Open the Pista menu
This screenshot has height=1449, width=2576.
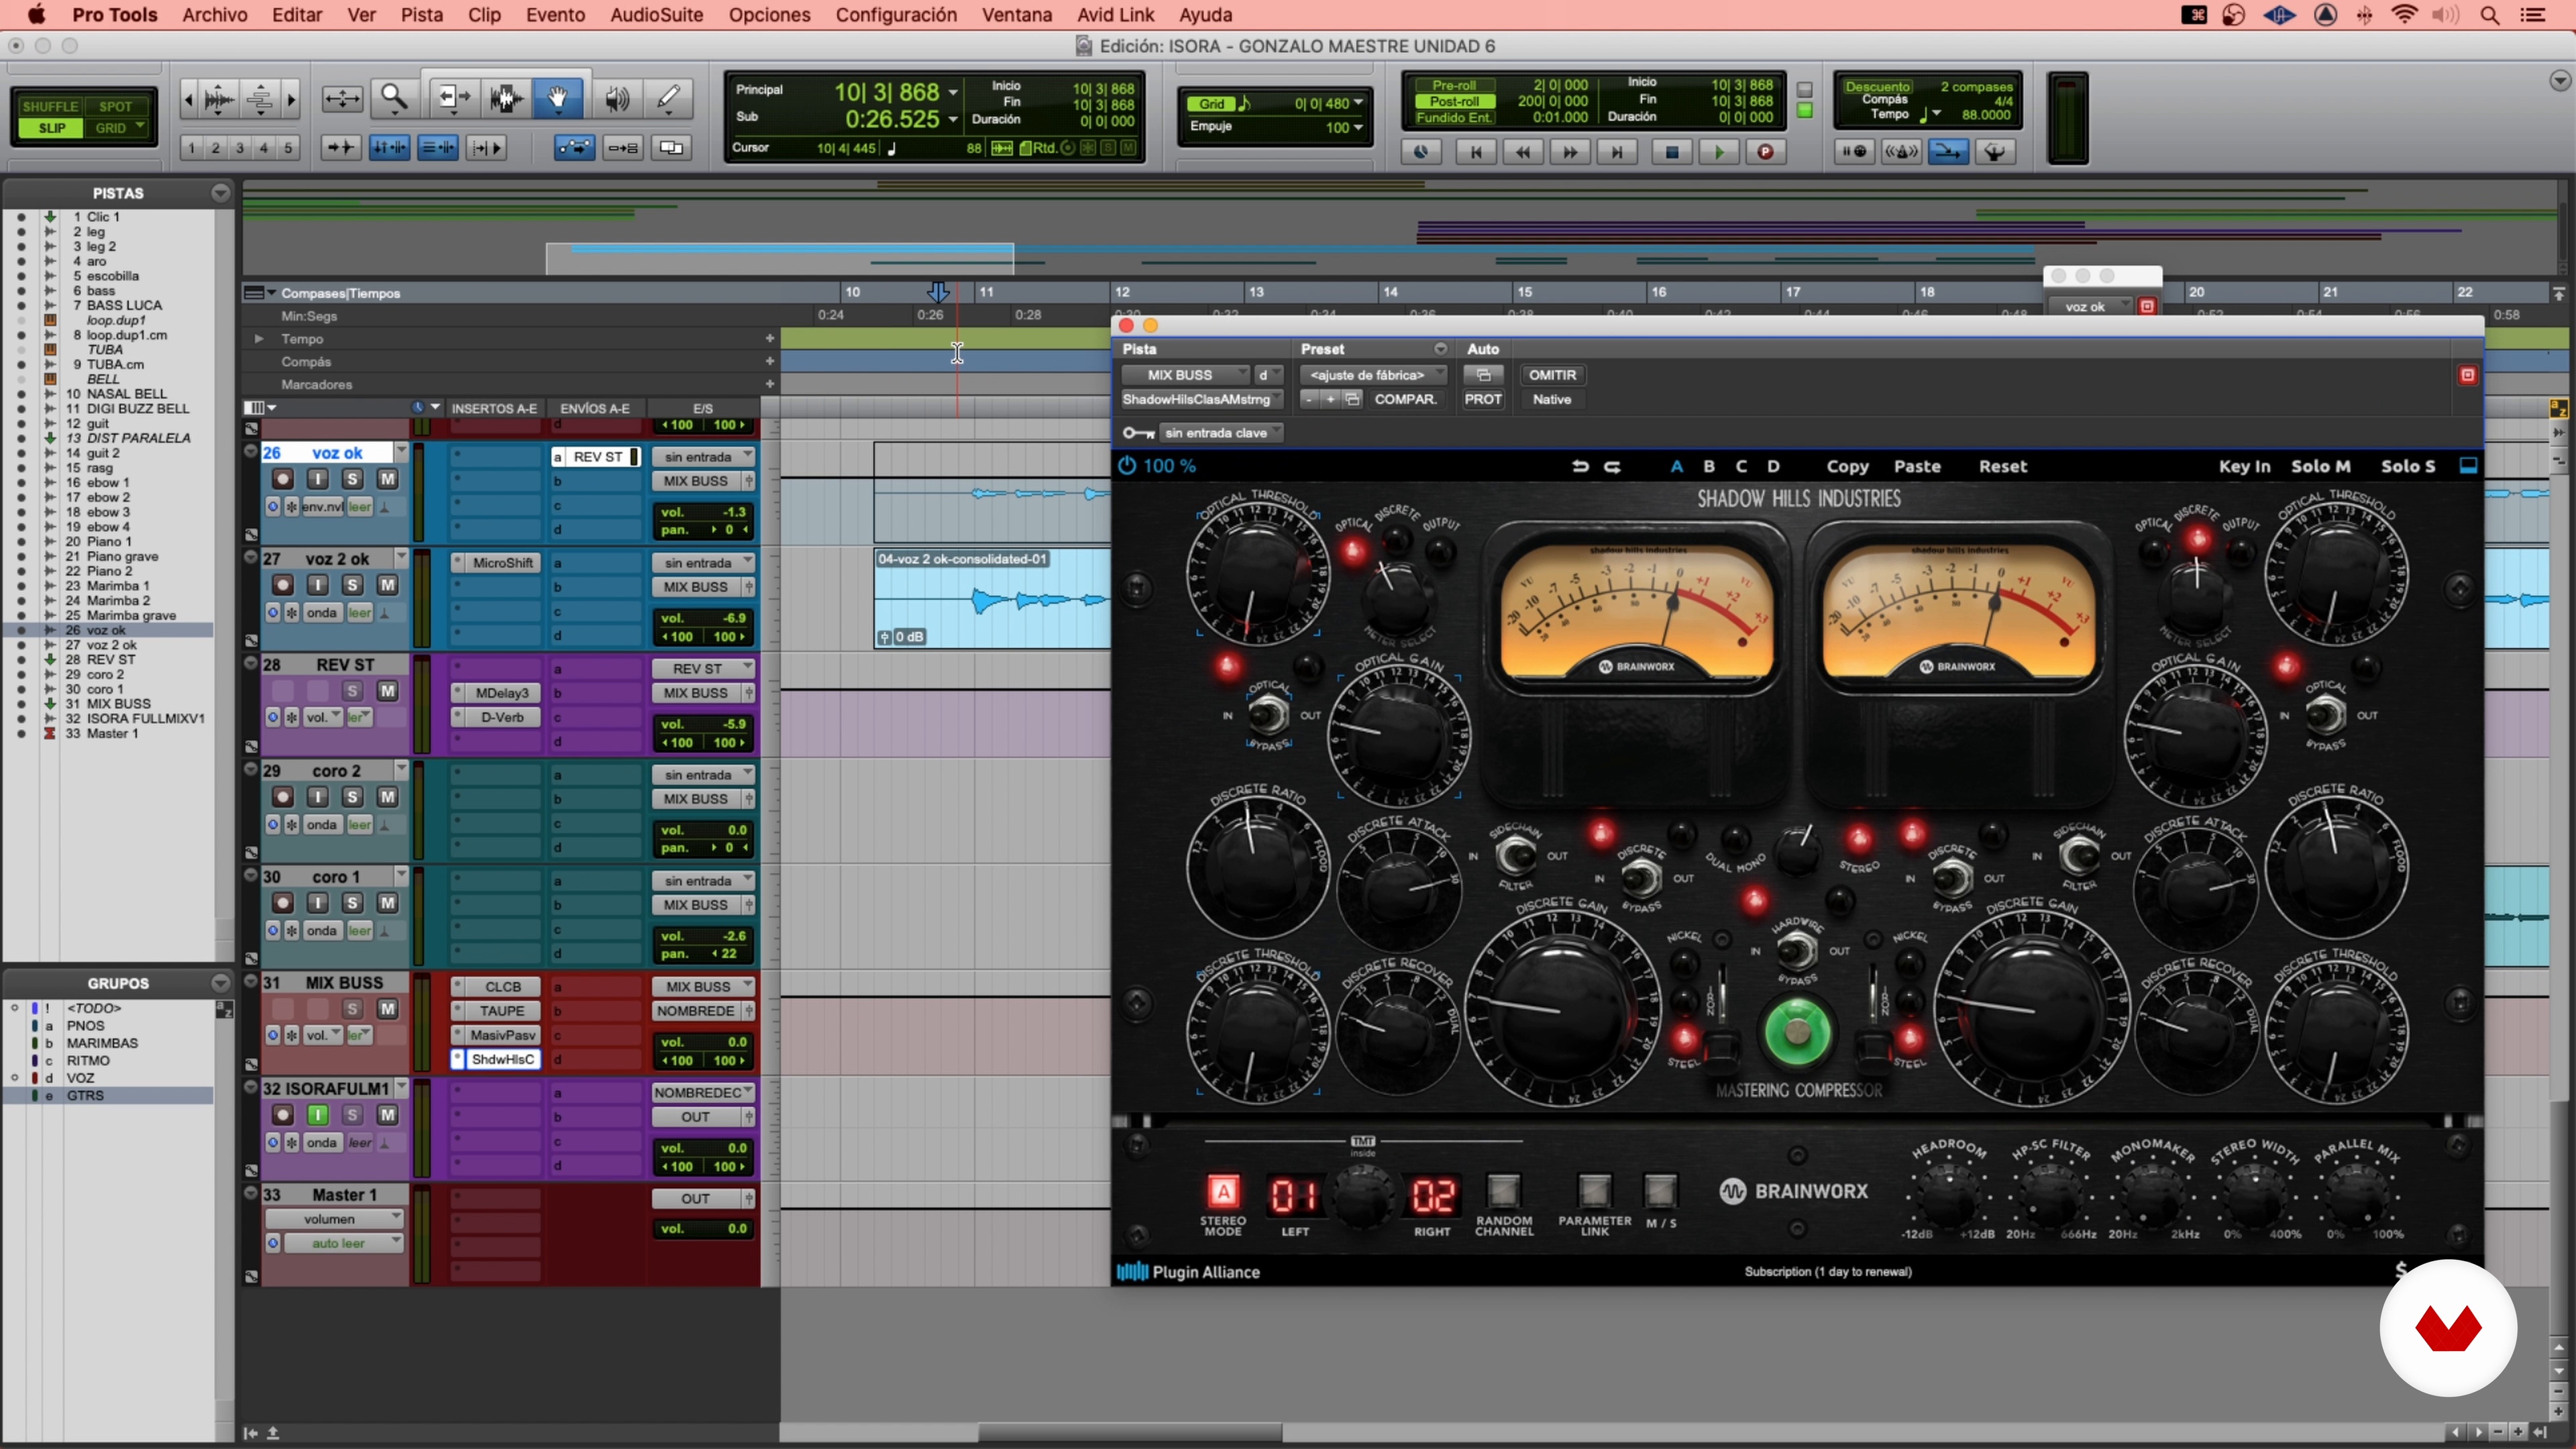[421, 15]
